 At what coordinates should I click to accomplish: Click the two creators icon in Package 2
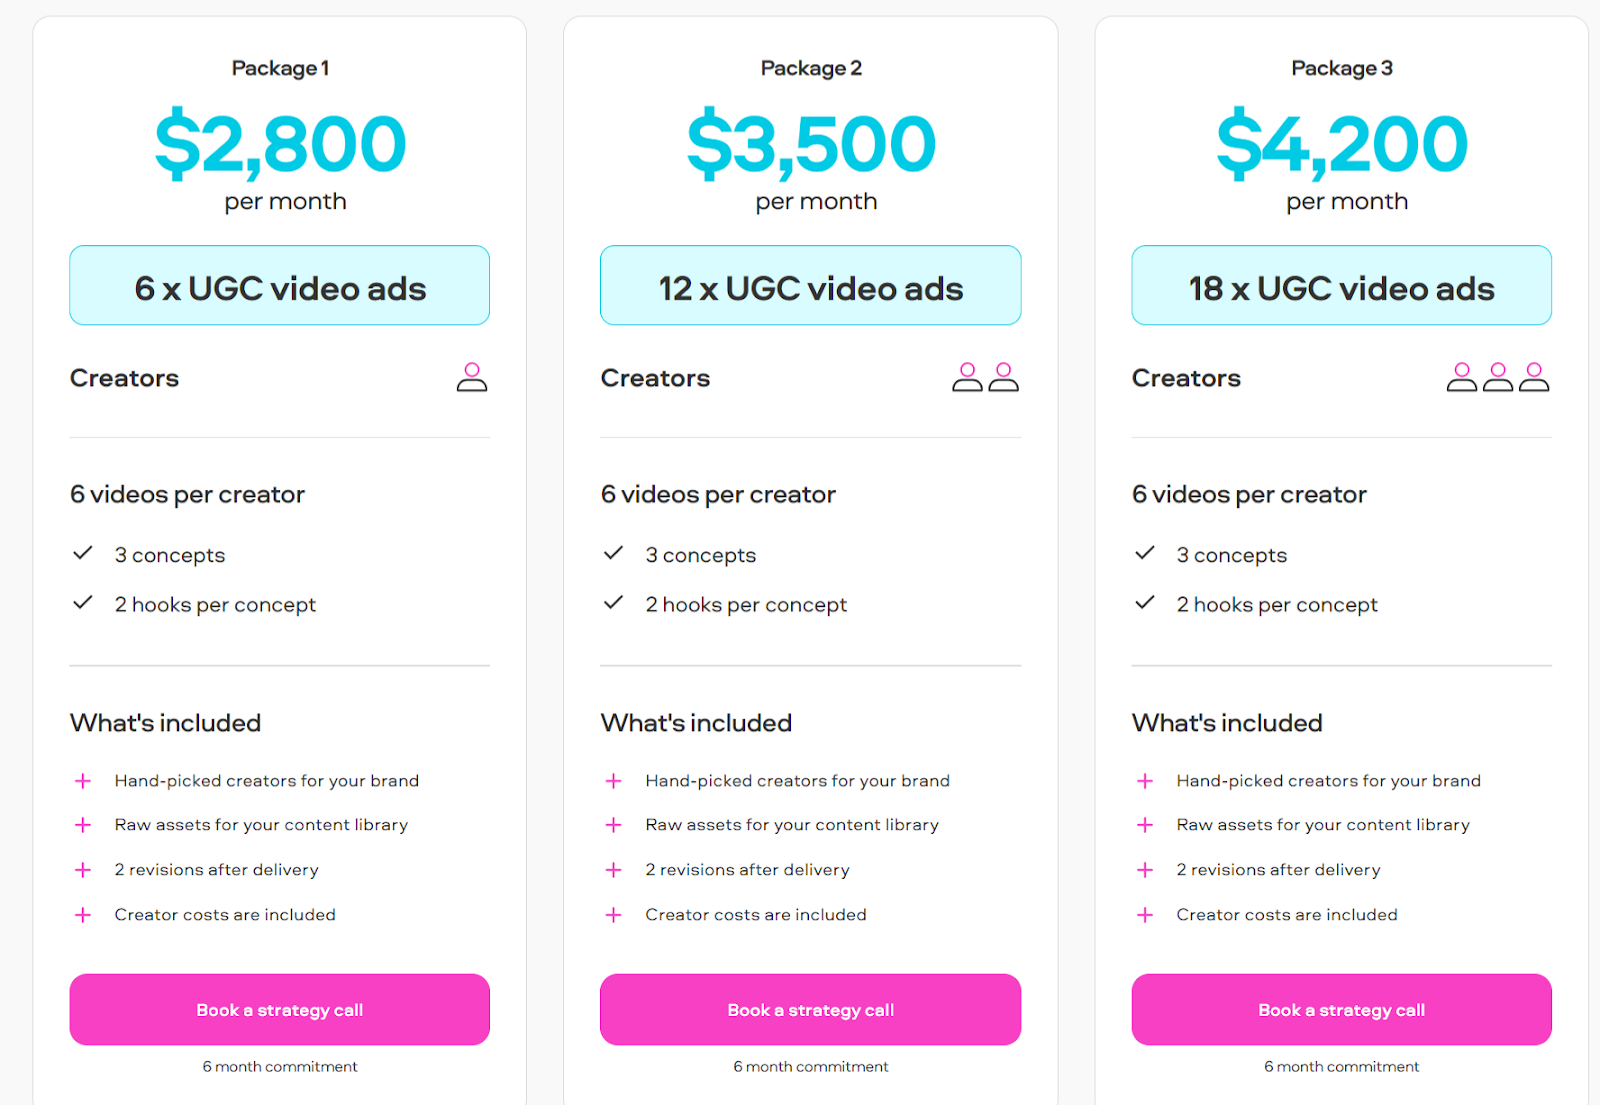[985, 377]
